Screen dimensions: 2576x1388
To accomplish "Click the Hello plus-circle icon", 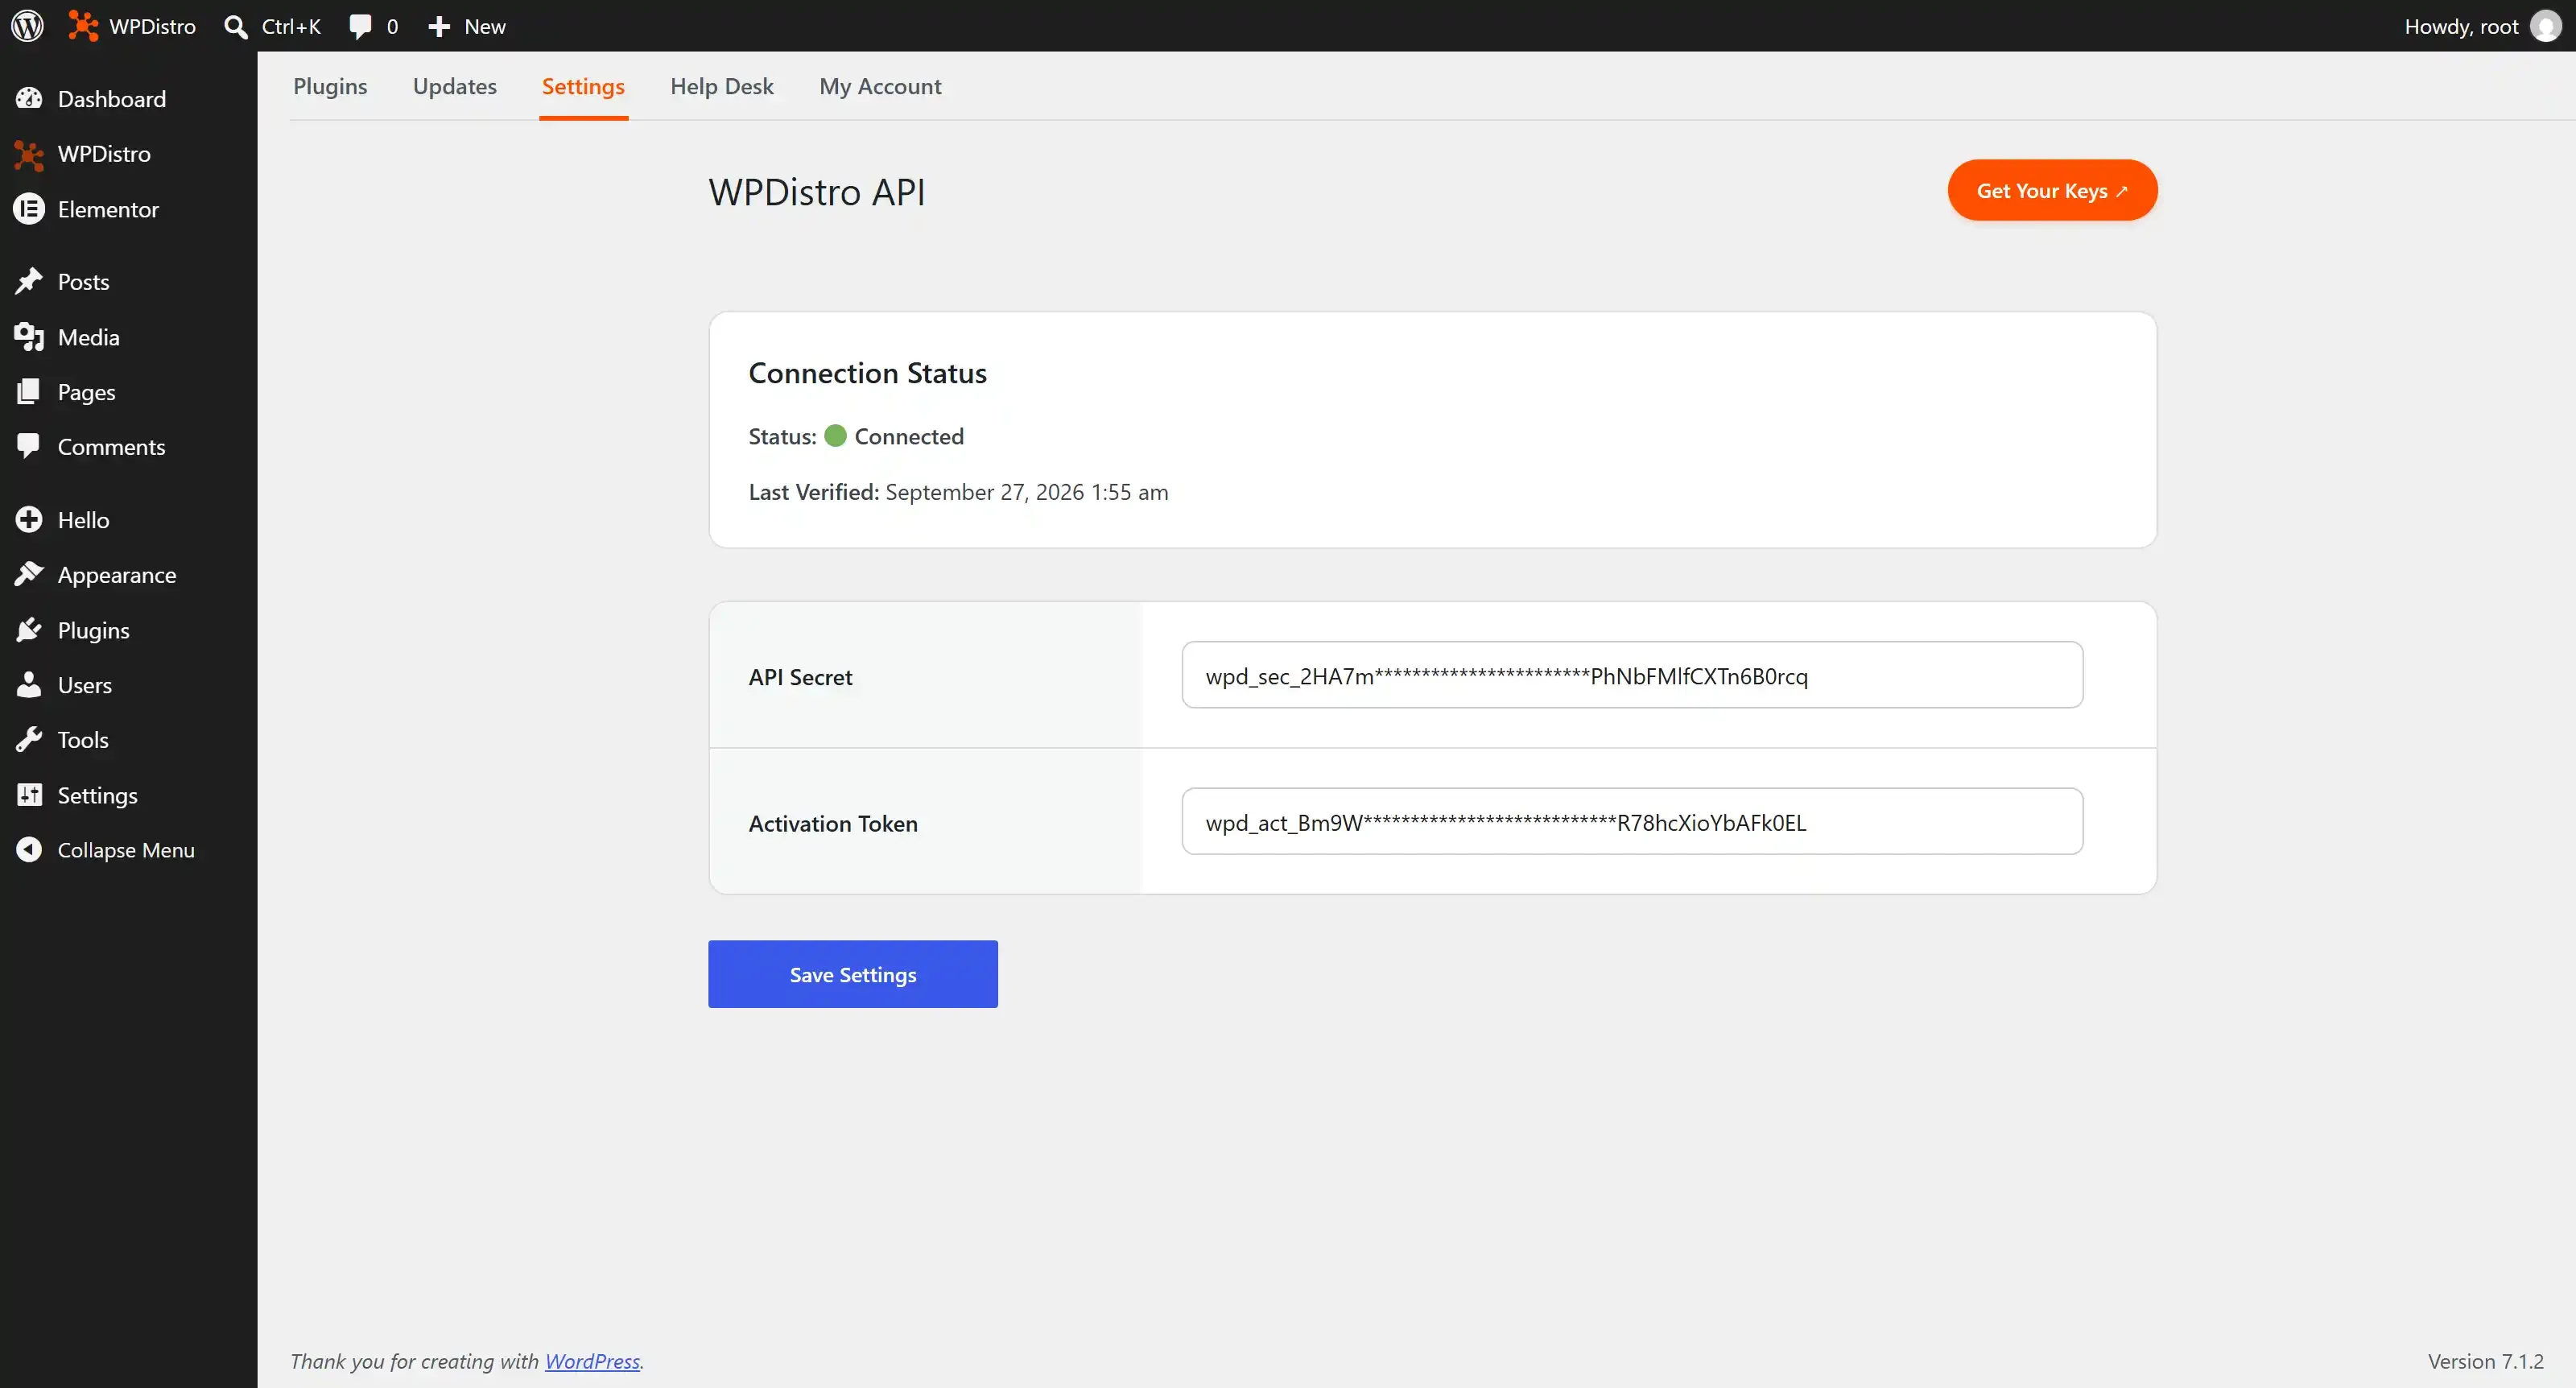I will coord(29,519).
